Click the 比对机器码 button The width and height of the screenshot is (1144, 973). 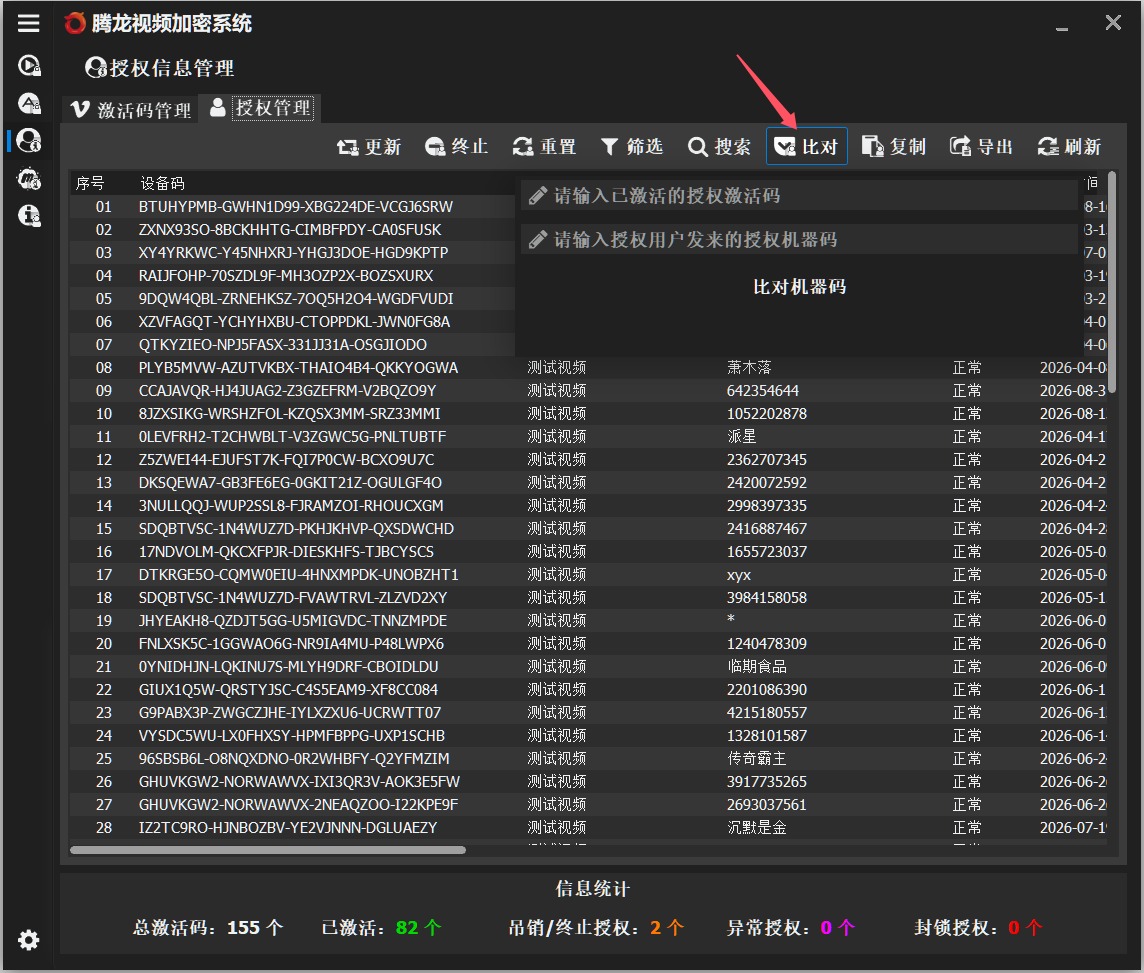tap(799, 287)
